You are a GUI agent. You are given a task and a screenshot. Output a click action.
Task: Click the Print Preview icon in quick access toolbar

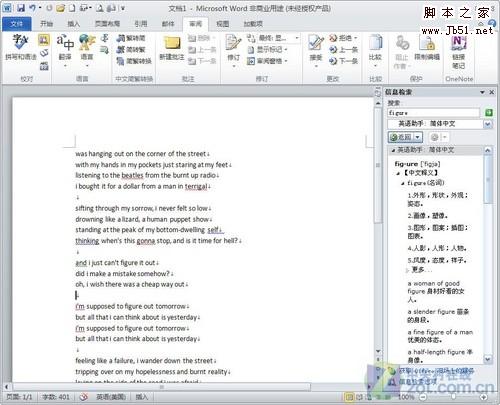(99, 8)
